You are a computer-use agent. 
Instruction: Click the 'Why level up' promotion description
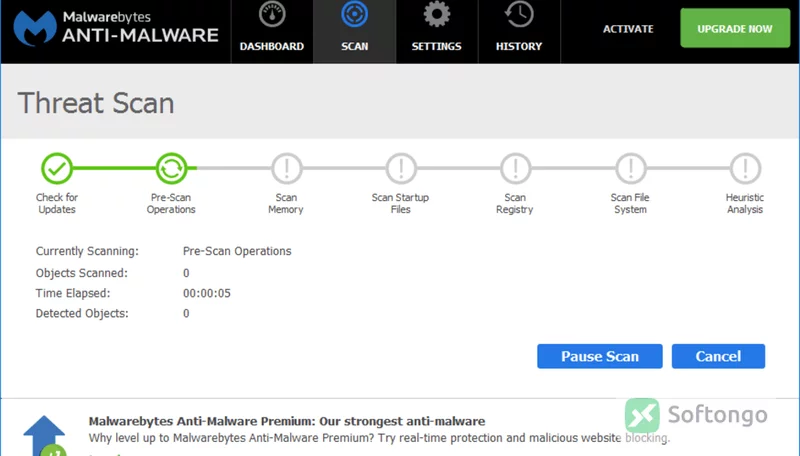[x=379, y=438]
